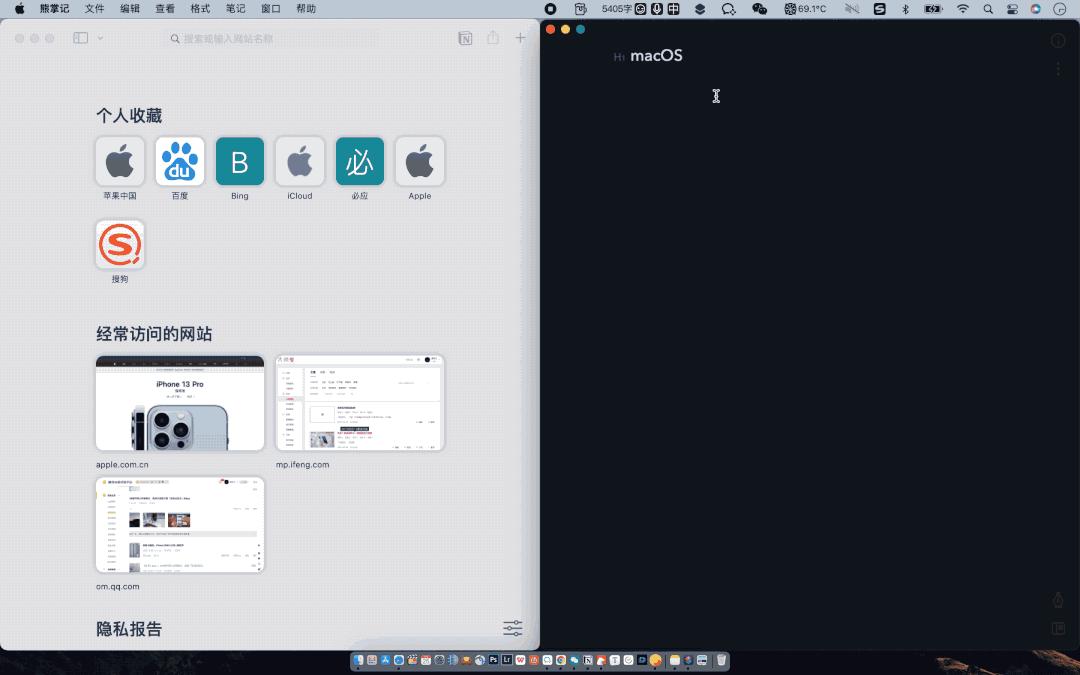The height and width of the screenshot is (675, 1080).
Task: Open the 文件 menu
Action: coord(94,9)
